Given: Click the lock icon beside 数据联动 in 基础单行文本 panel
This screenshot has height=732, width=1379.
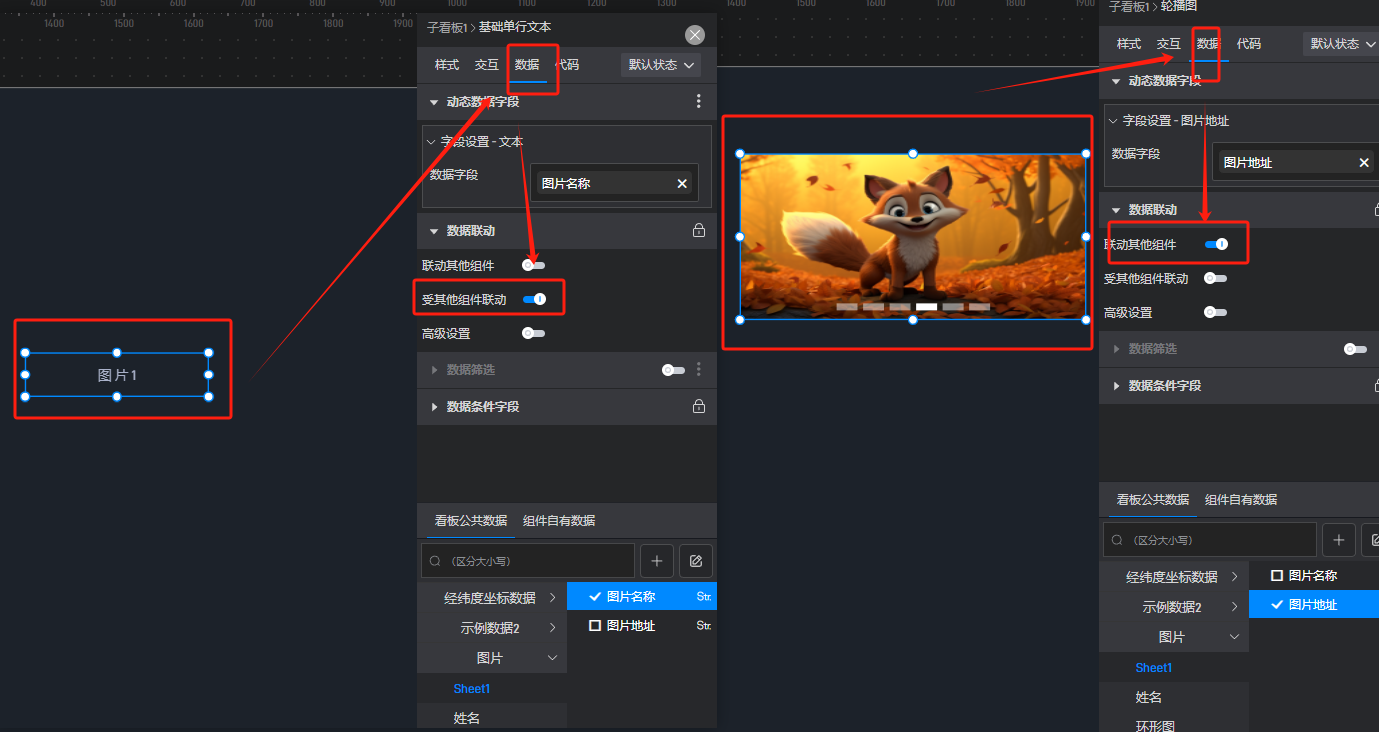Looking at the screenshot, I should (x=699, y=230).
